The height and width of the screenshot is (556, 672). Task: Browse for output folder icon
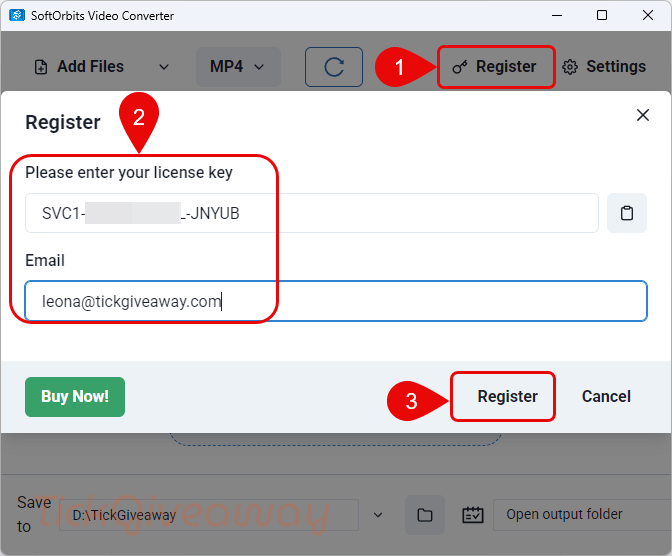[x=425, y=515]
